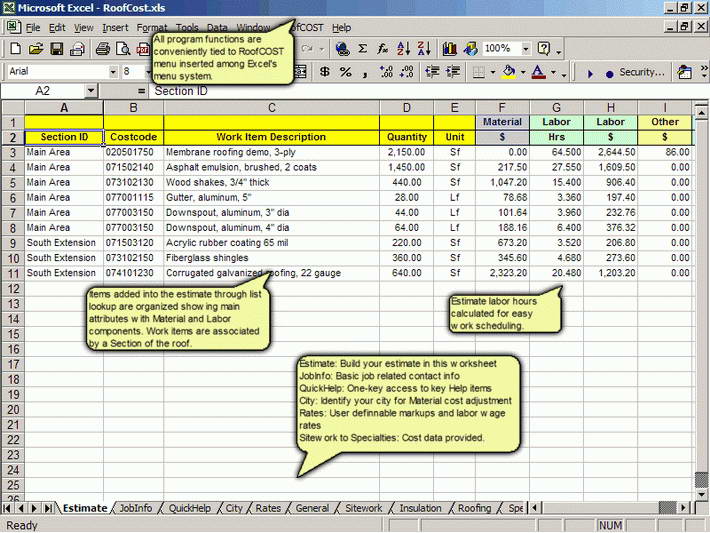Screen dimensions: 710x533
Task: Click column C header
Action: (271, 108)
